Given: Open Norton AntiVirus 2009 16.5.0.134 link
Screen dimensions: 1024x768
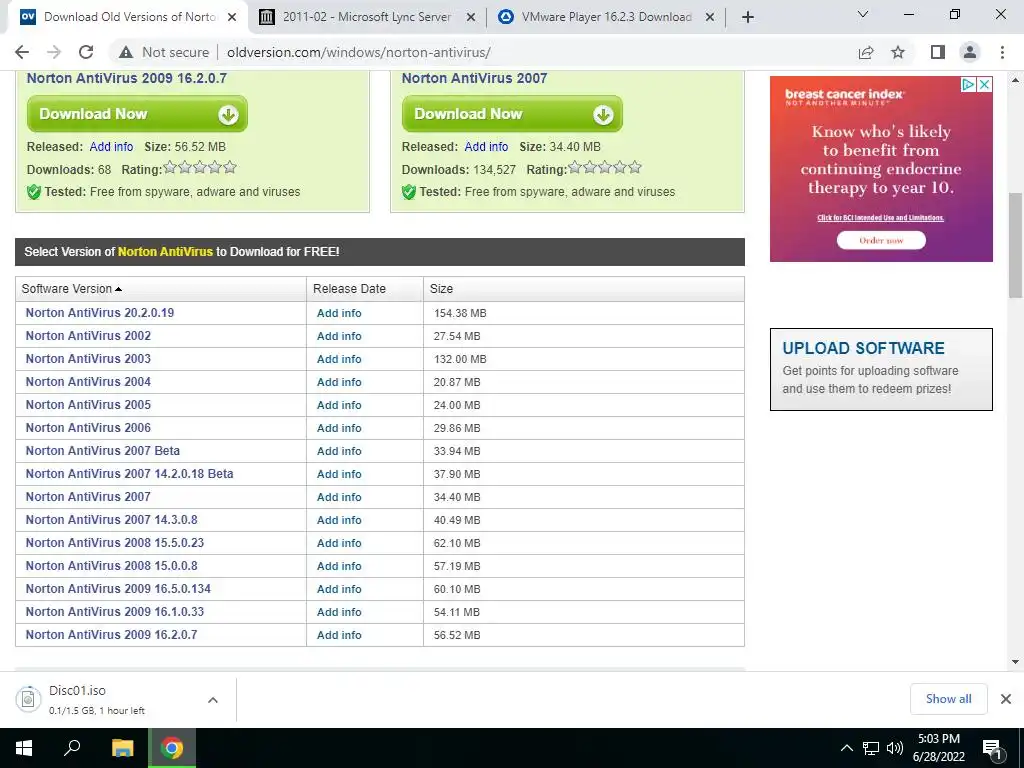Looking at the screenshot, I should click(x=118, y=588).
